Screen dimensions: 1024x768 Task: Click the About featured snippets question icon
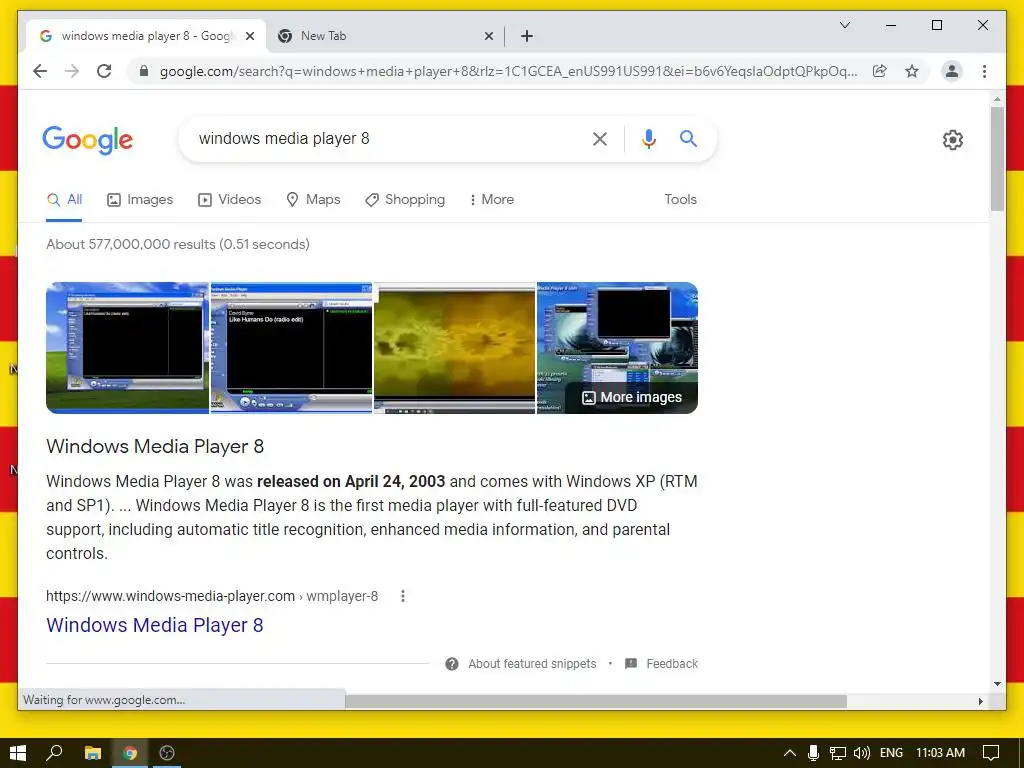[451, 664]
